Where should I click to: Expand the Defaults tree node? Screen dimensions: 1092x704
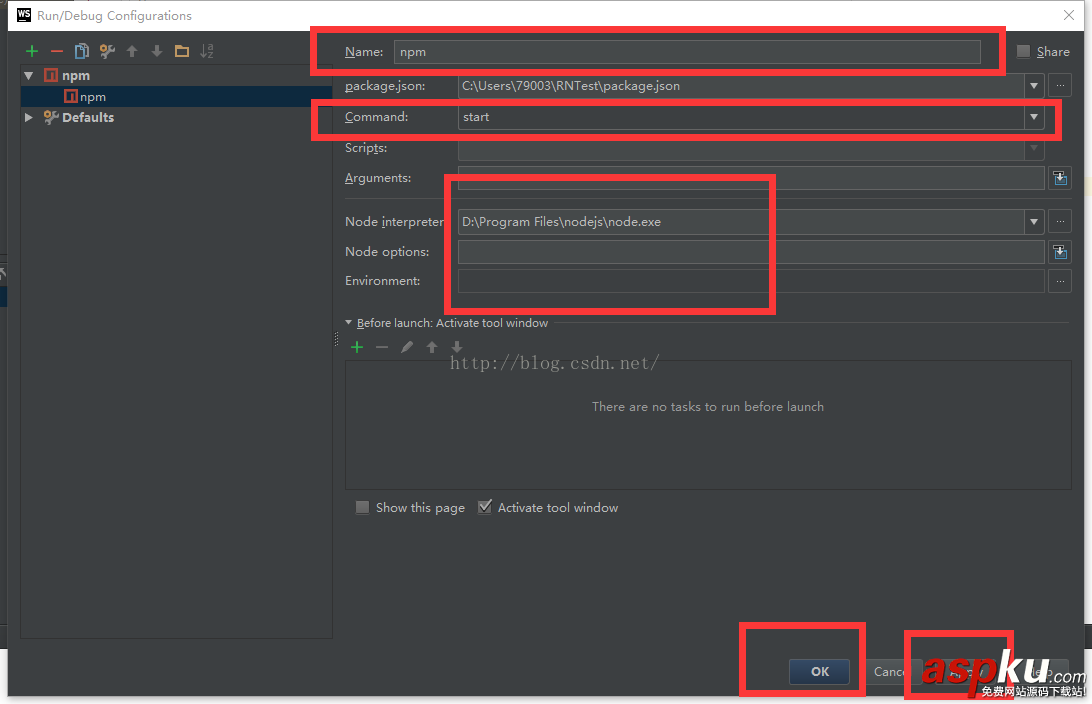click(x=29, y=118)
